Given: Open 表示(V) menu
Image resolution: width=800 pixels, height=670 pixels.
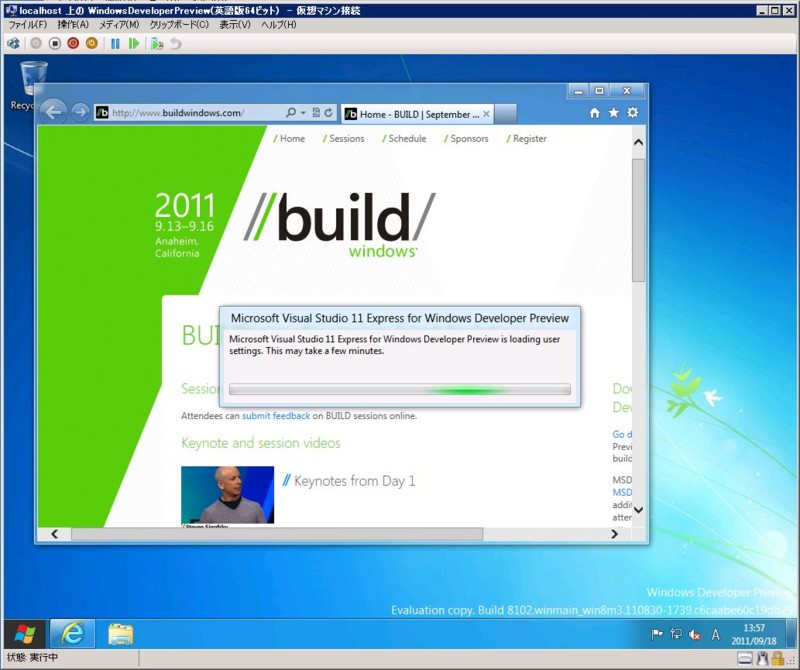Looking at the screenshot, I should pos(235,24).
